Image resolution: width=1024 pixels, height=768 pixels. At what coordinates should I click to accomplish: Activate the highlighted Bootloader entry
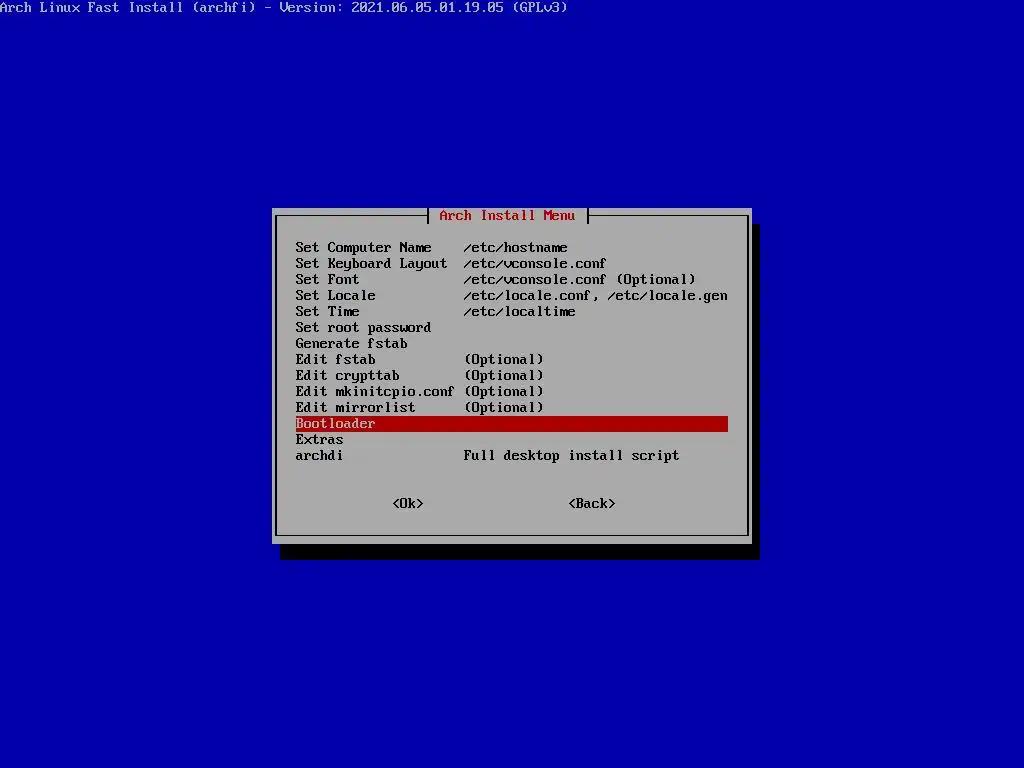[x=511, y=424]
